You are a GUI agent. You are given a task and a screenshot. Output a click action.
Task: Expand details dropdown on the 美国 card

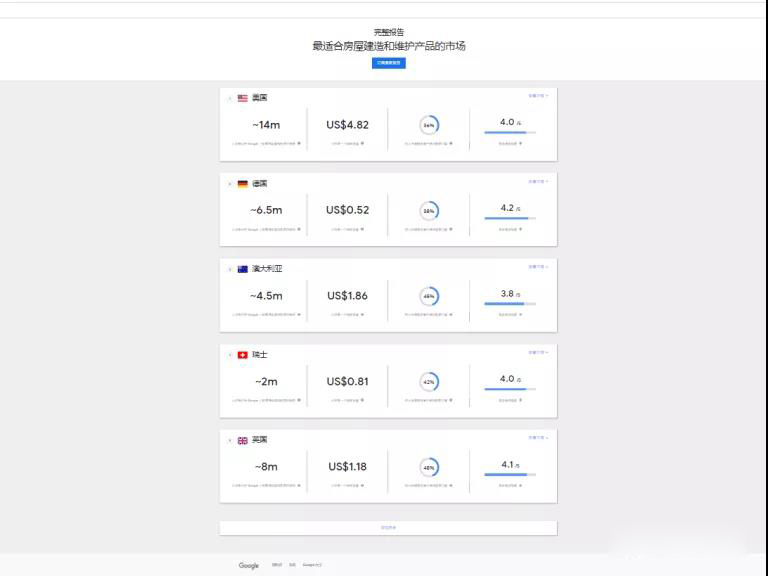pyautogui.click(x=538, y=96)
